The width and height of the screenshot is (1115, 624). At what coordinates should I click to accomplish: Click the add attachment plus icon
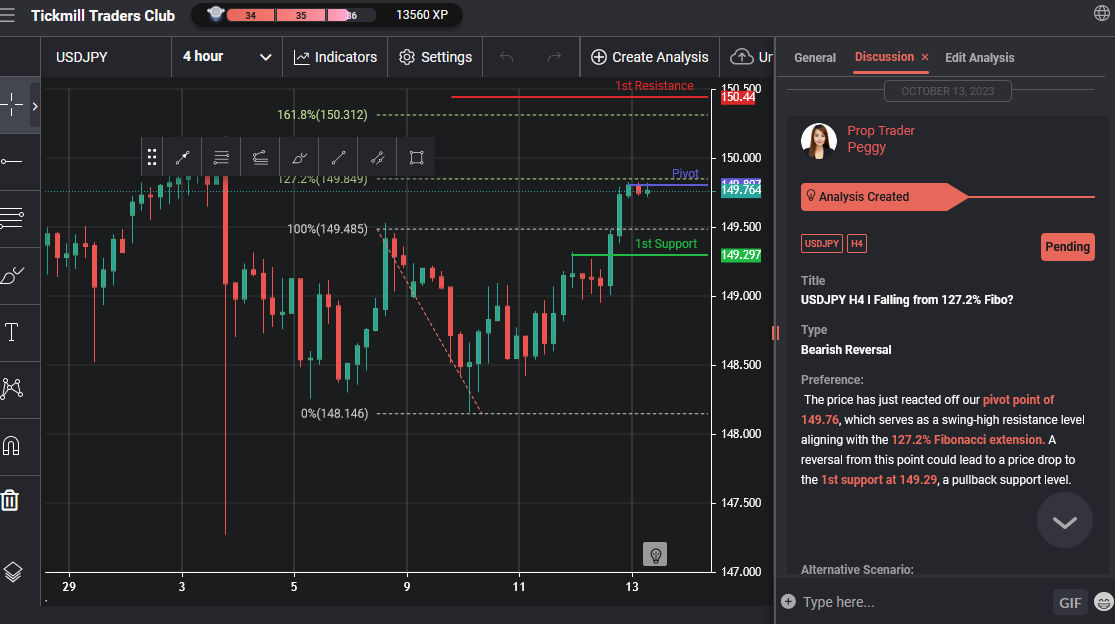(788, 601)
